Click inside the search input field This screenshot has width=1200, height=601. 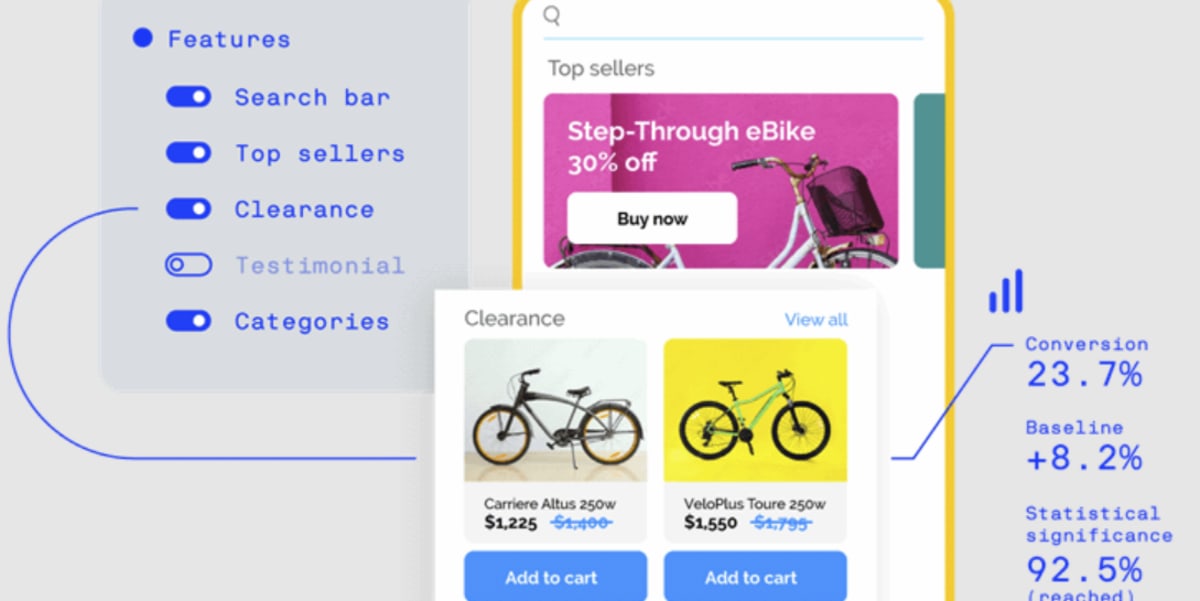[730, 18]
